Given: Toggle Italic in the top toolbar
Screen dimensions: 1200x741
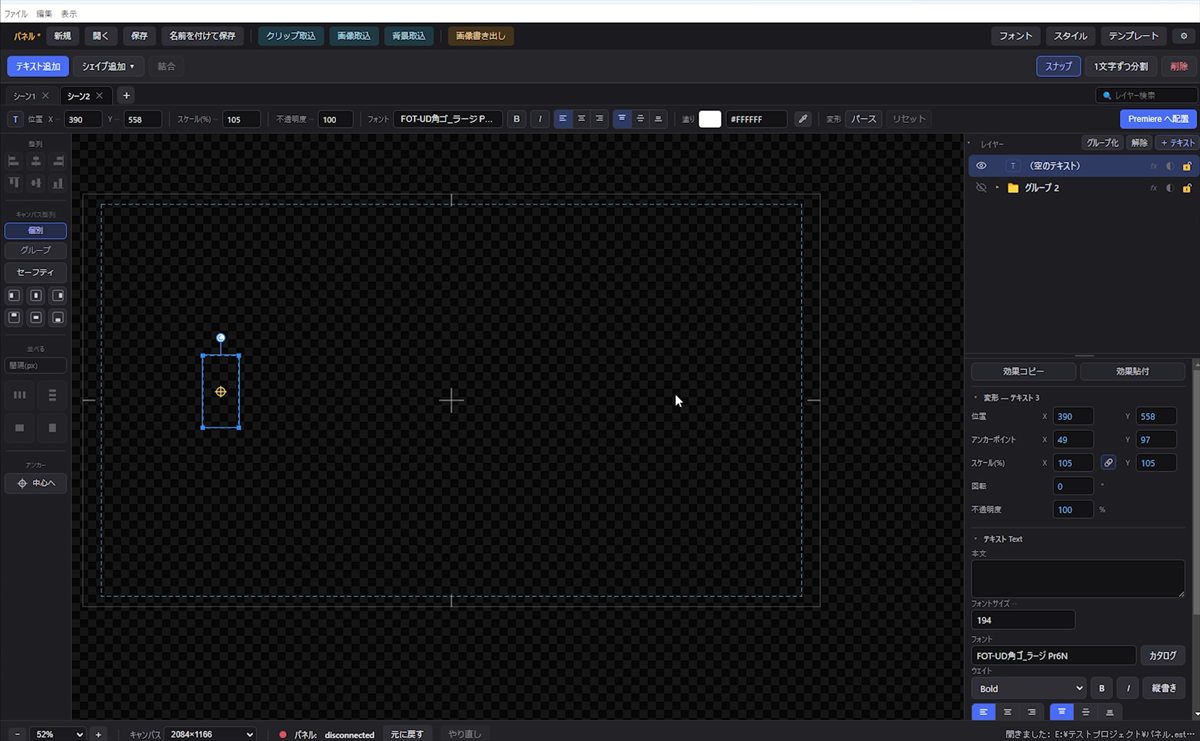Looking at the screenshot, I should [540, 119].
